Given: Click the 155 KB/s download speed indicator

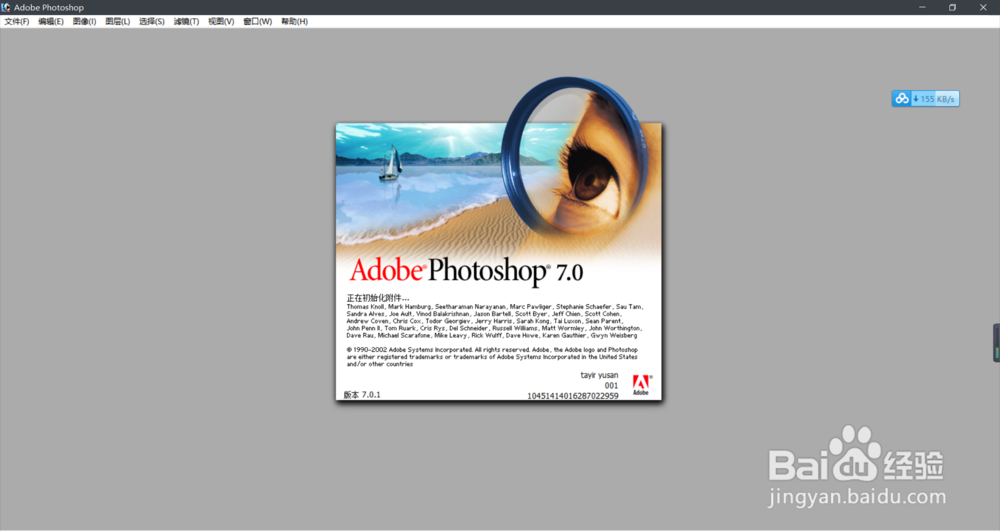Looking at the screenshot, I should (x=935, y=99).
